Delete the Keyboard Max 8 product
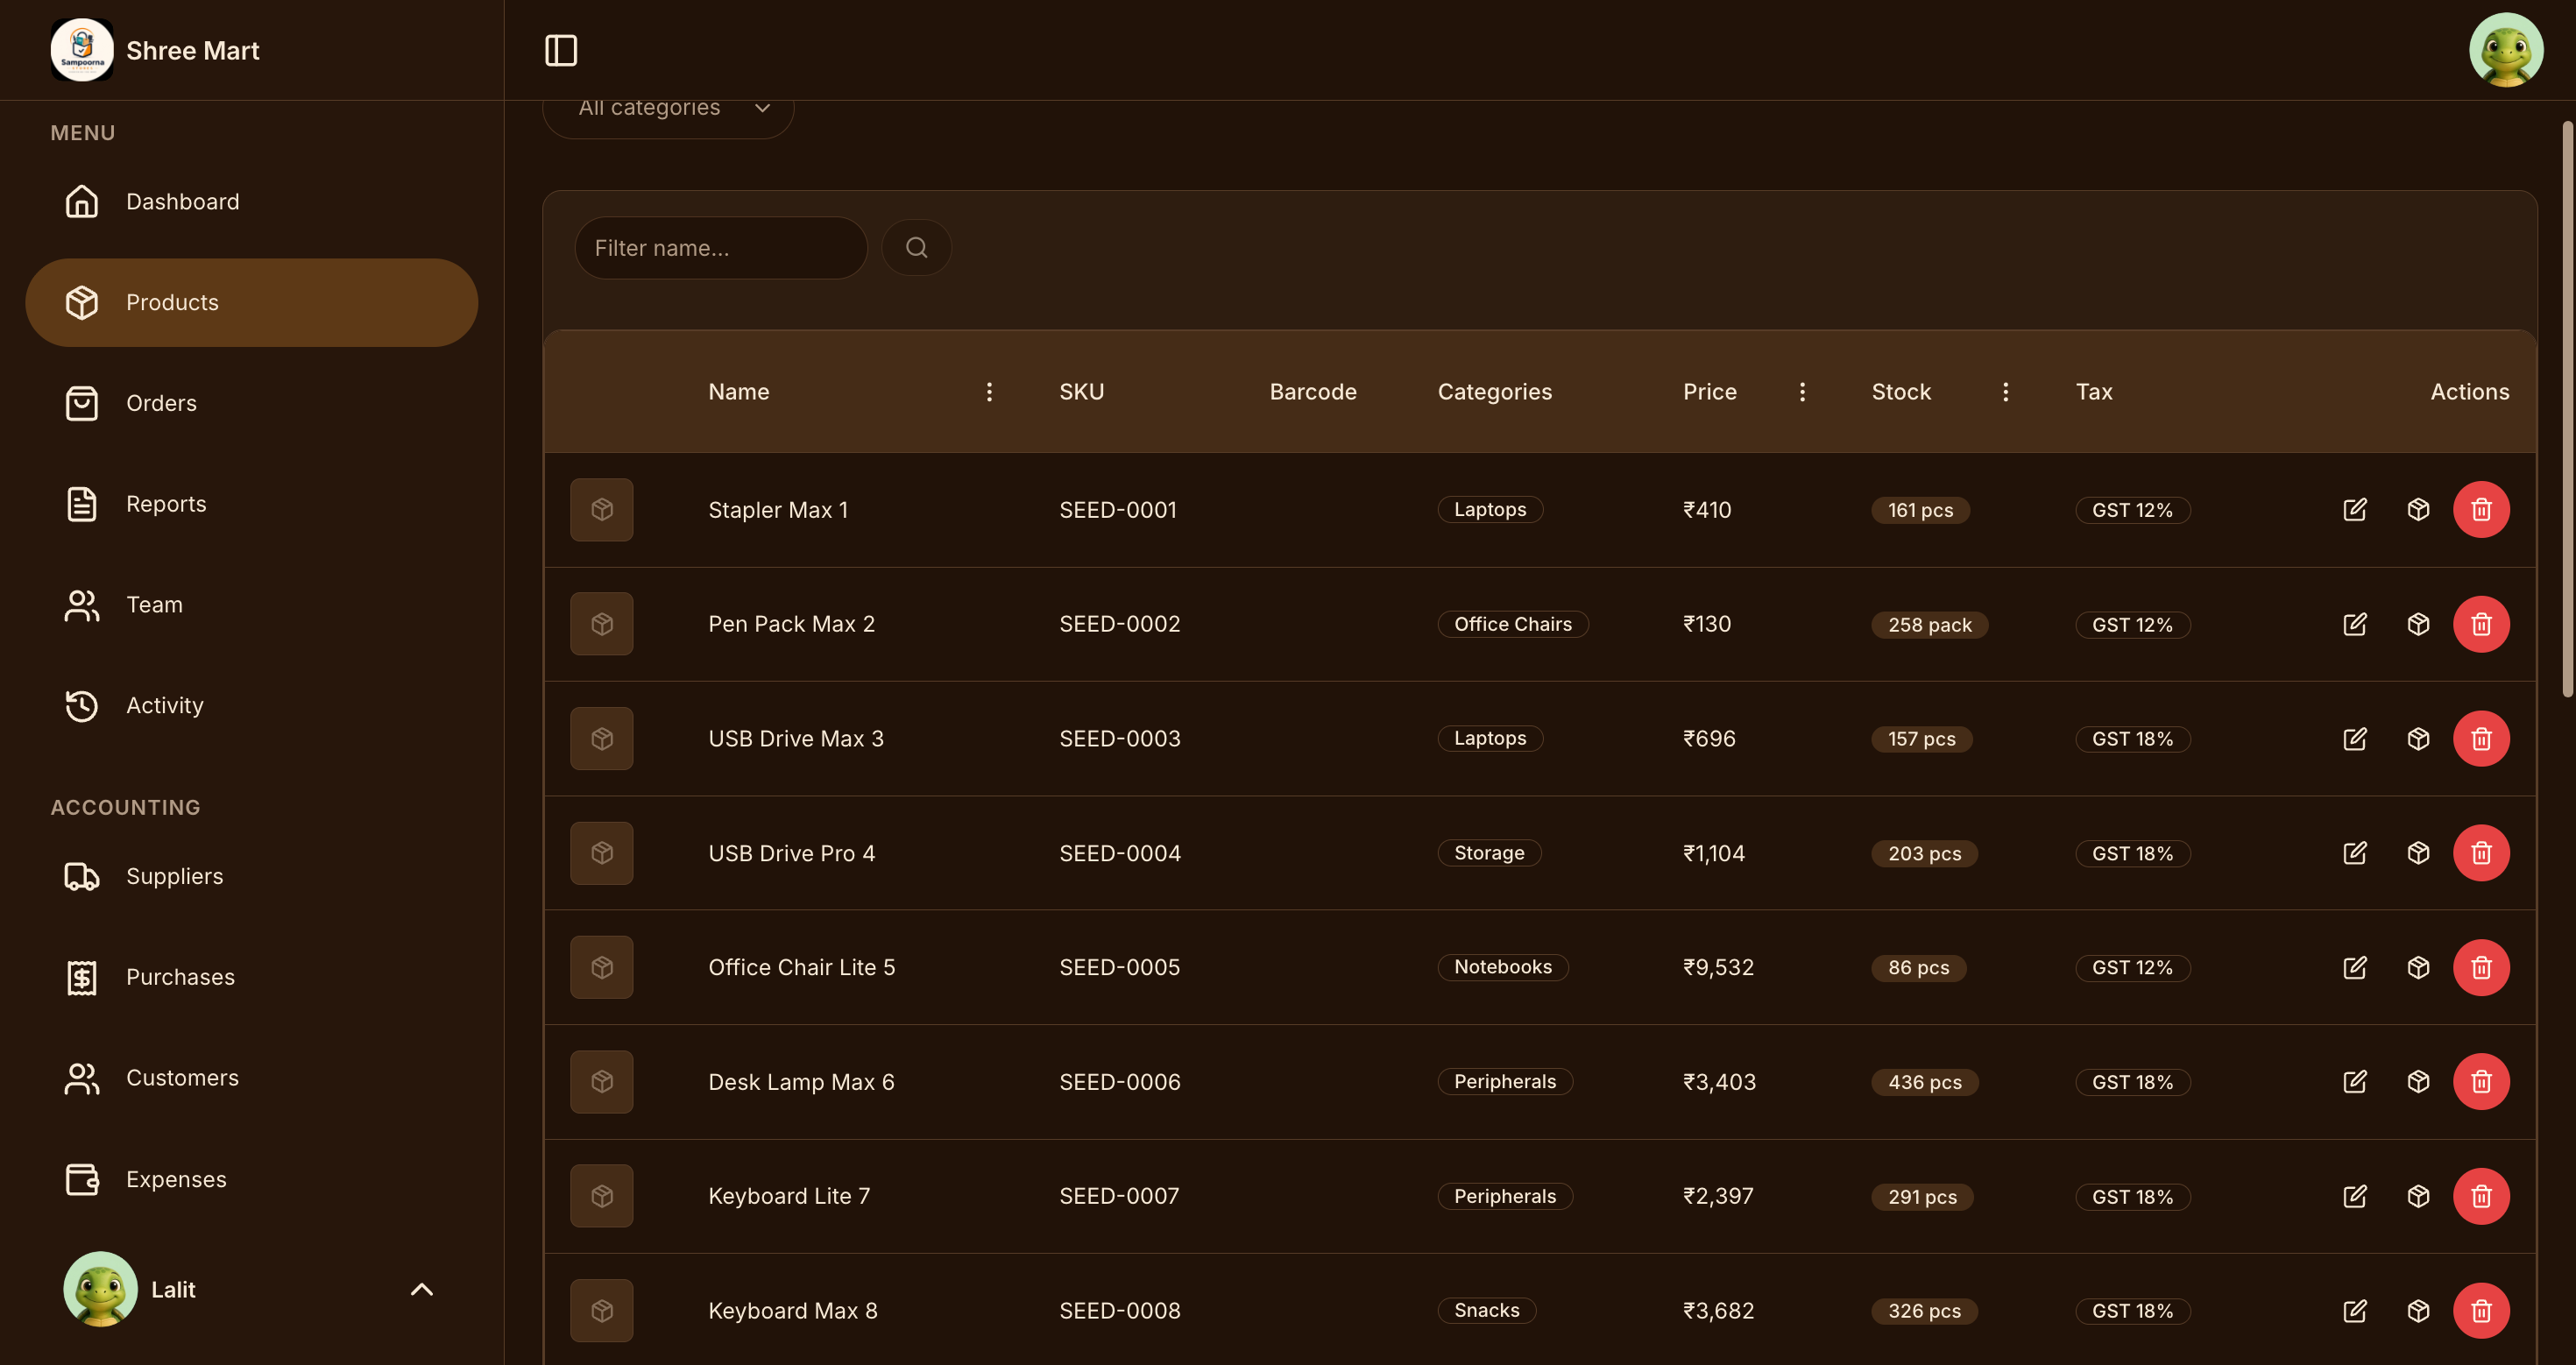The height and width of the screenshot is (1365, 2576). (2481, 1310)
